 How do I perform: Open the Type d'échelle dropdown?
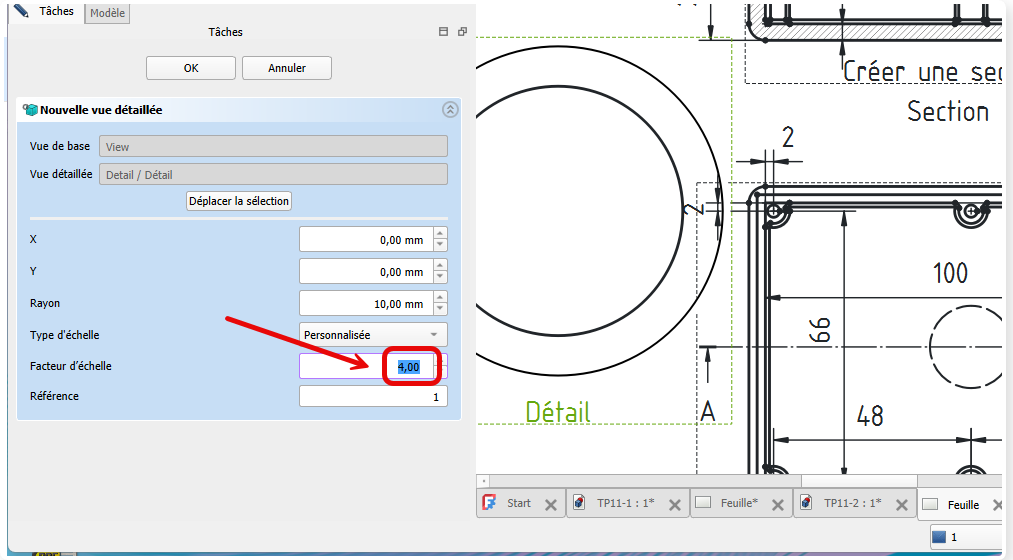374,335
